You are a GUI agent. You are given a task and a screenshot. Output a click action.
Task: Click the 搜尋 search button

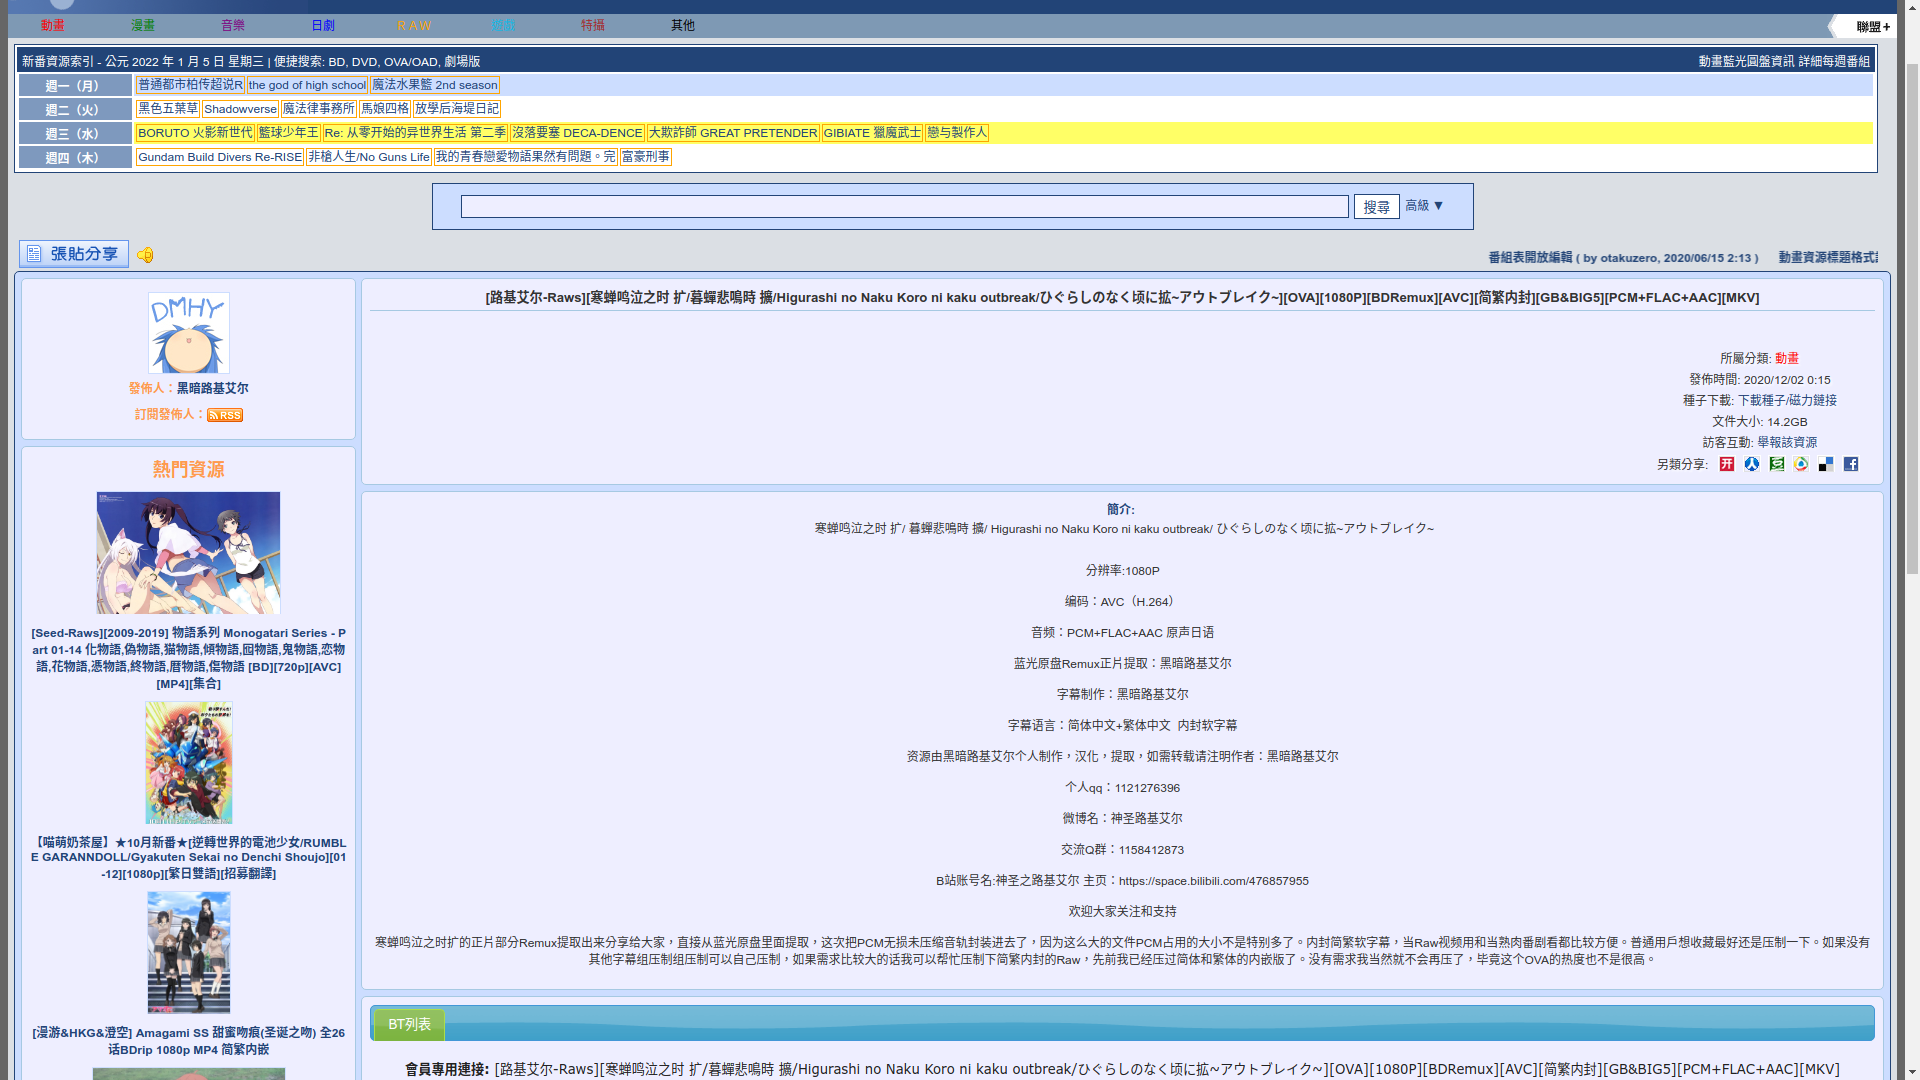click(1377, 207)
